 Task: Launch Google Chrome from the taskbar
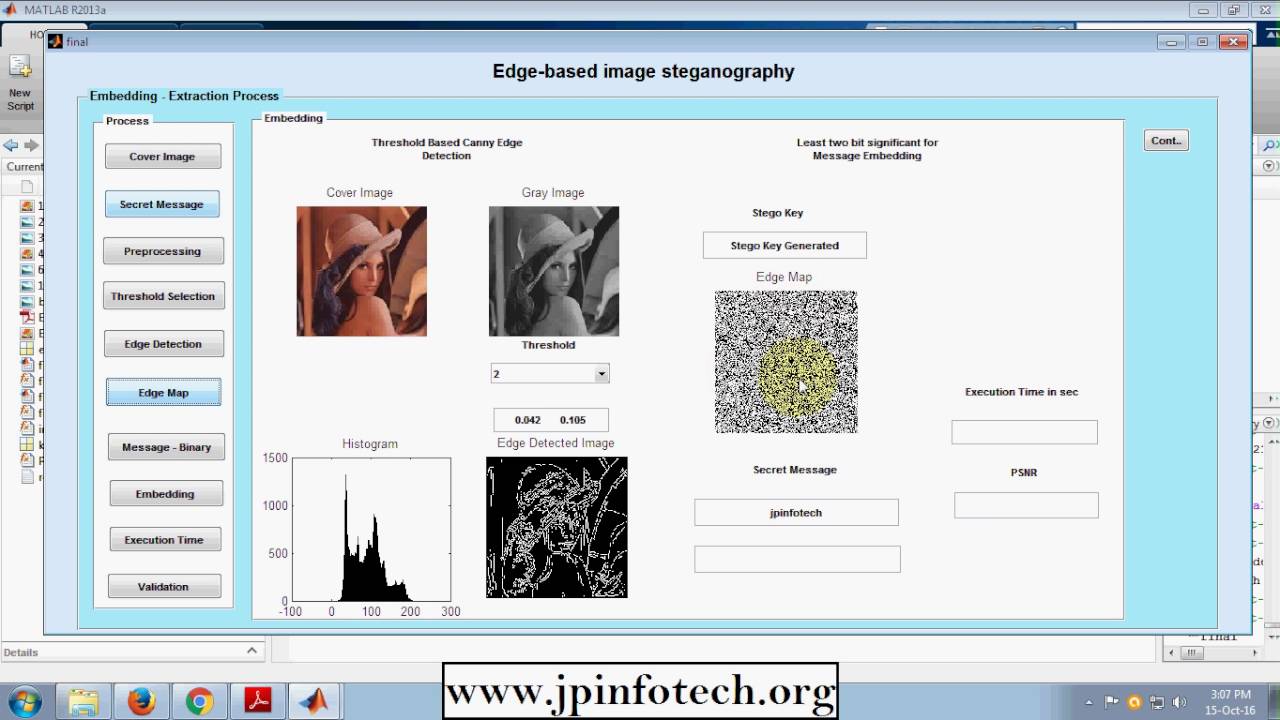199,702
